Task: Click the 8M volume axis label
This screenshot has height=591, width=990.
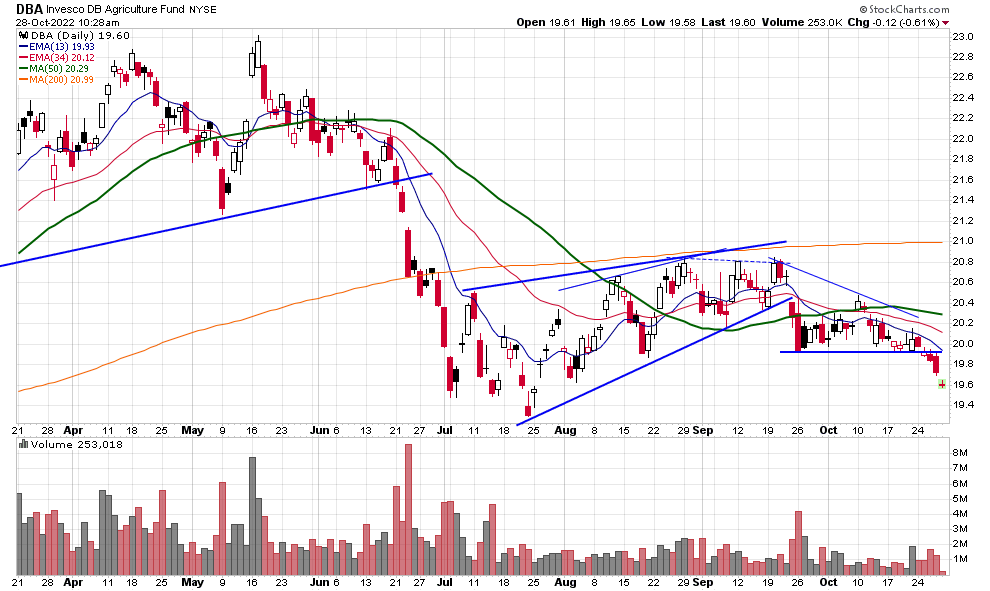Action: (960, 453)
